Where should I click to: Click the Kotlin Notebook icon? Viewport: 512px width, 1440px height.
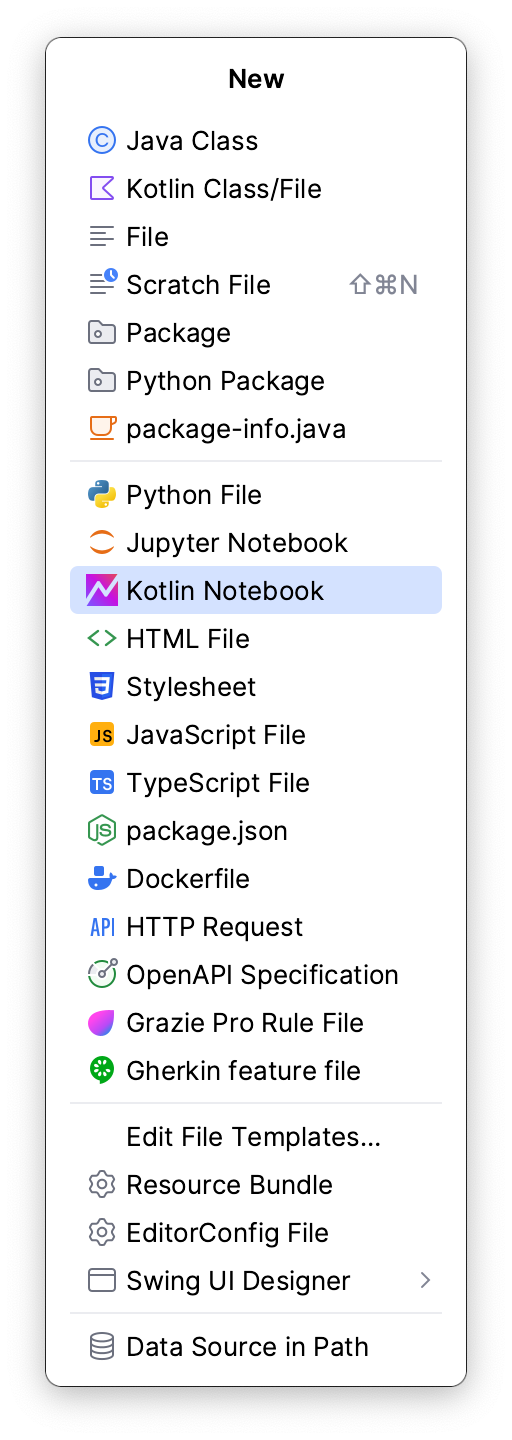click(102, 591)
